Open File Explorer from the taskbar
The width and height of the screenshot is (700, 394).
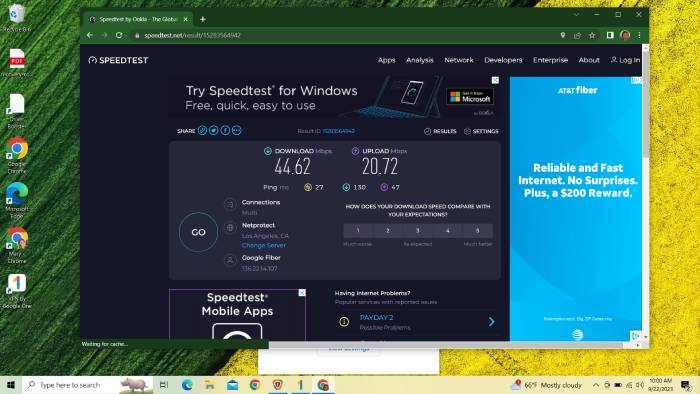point(209,385)
